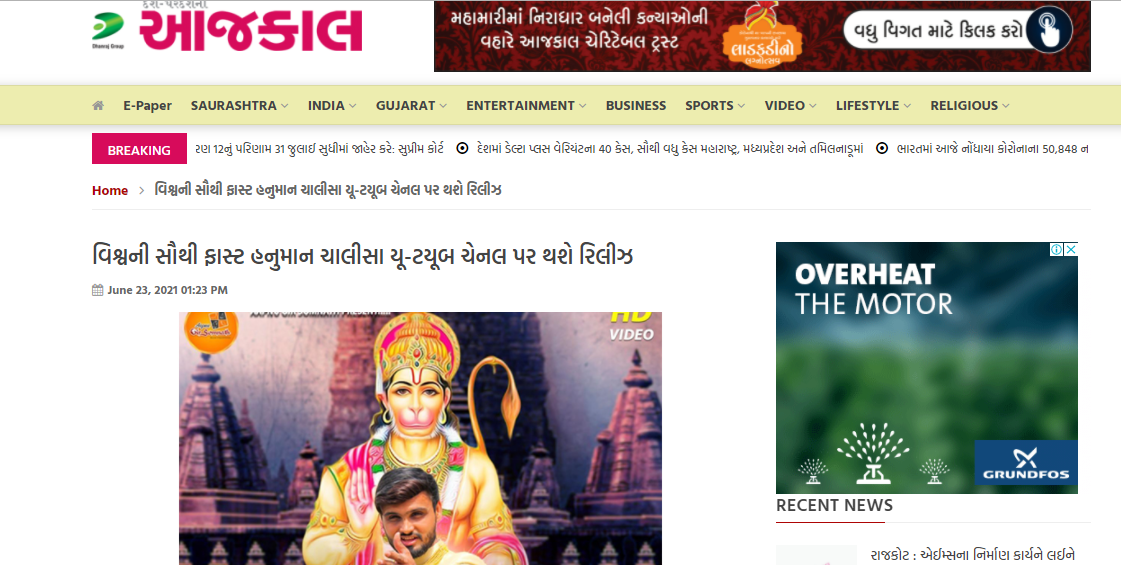
Task: Click the Grundfos logo in the sidebar ad
Action: (1025, 462)
